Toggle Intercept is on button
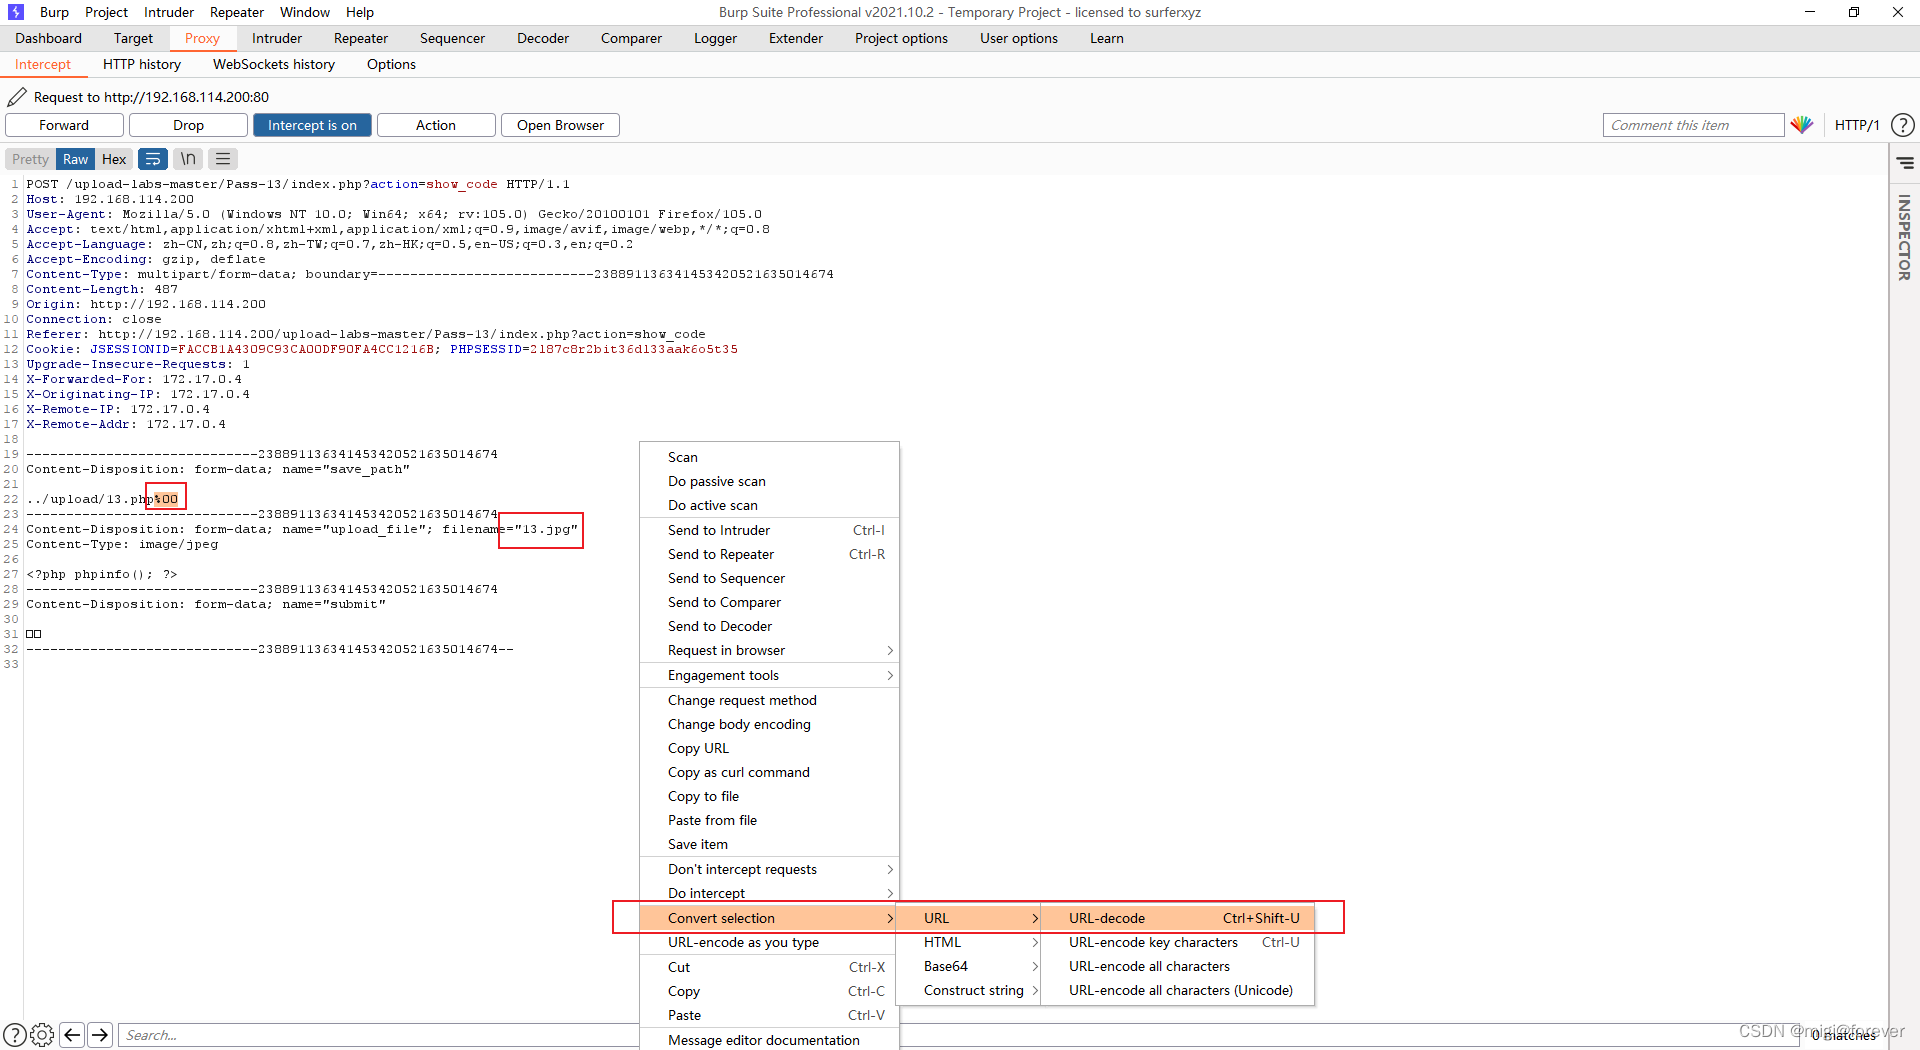The height and width of the screenshot is (1050, 1920). point(312,125)
